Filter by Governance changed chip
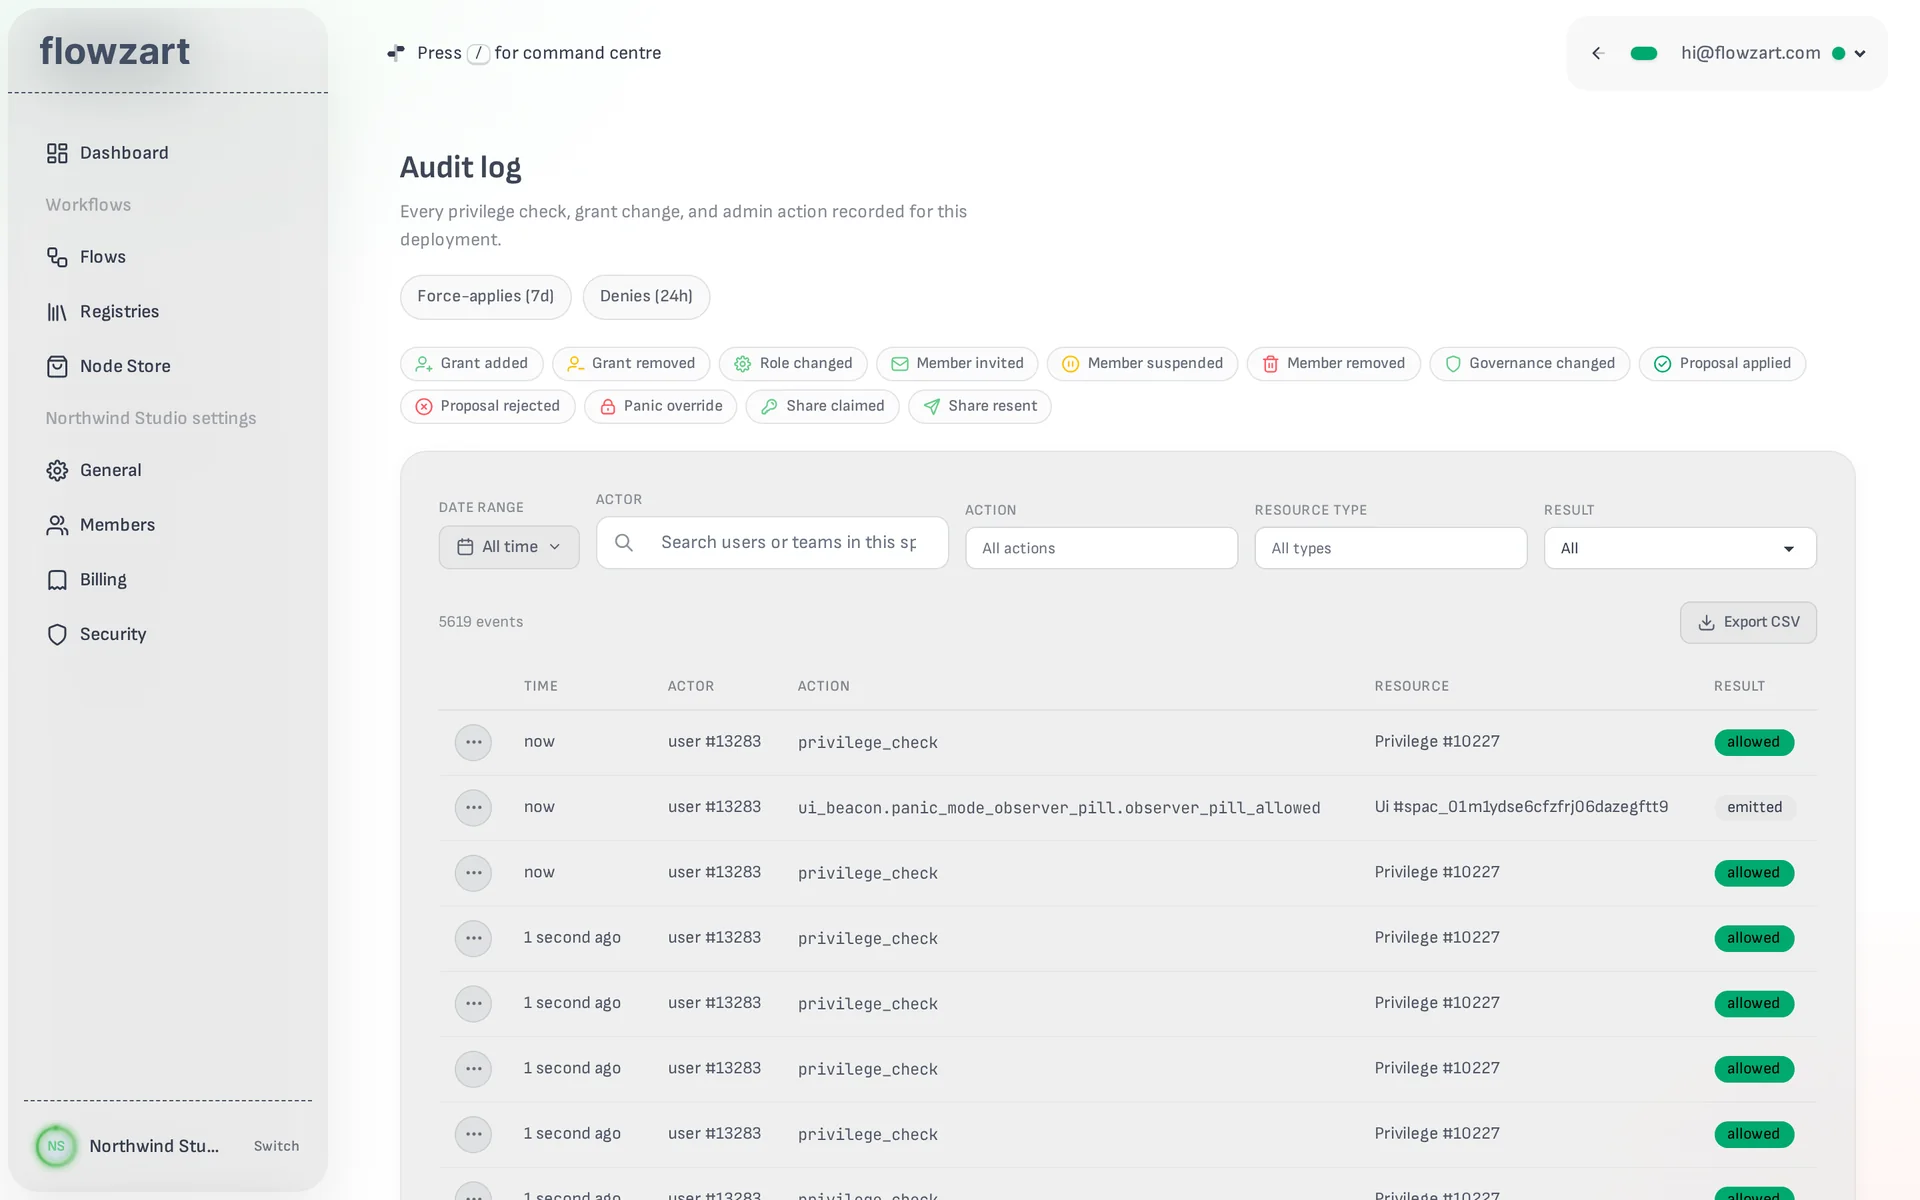 click(x=1529, y=364)
